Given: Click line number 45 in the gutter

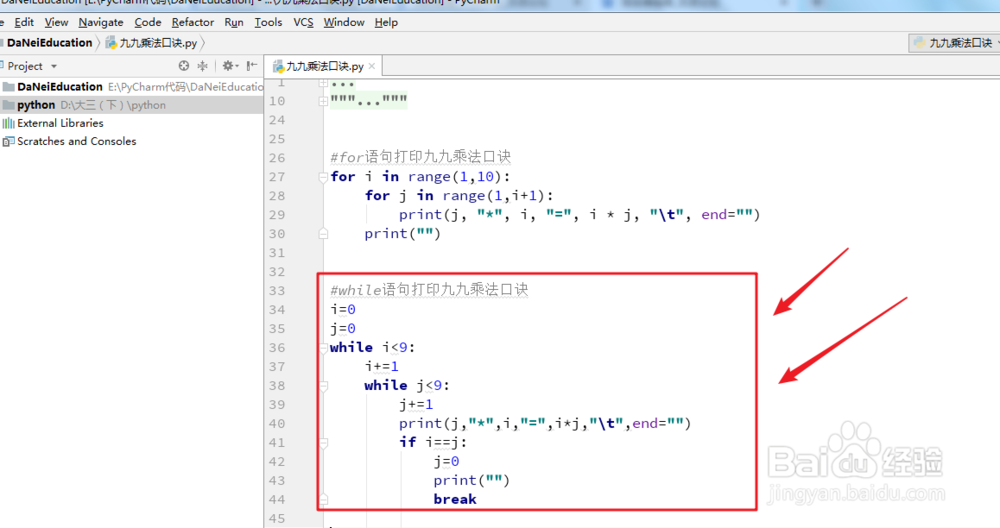Looking at the screenshot, I should coord(277,518).
